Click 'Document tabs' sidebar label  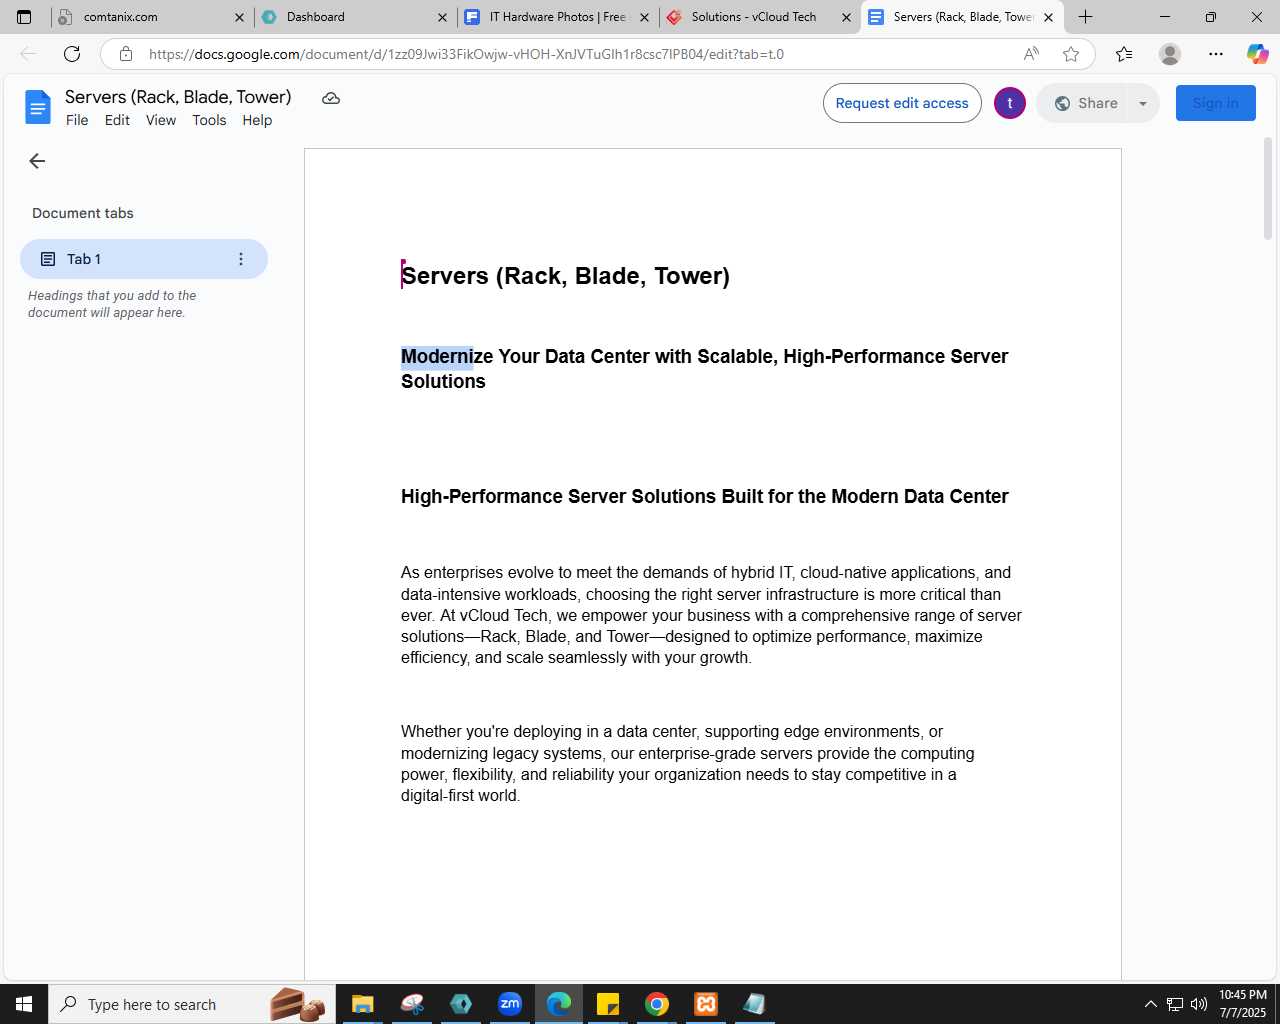point(83,213)
